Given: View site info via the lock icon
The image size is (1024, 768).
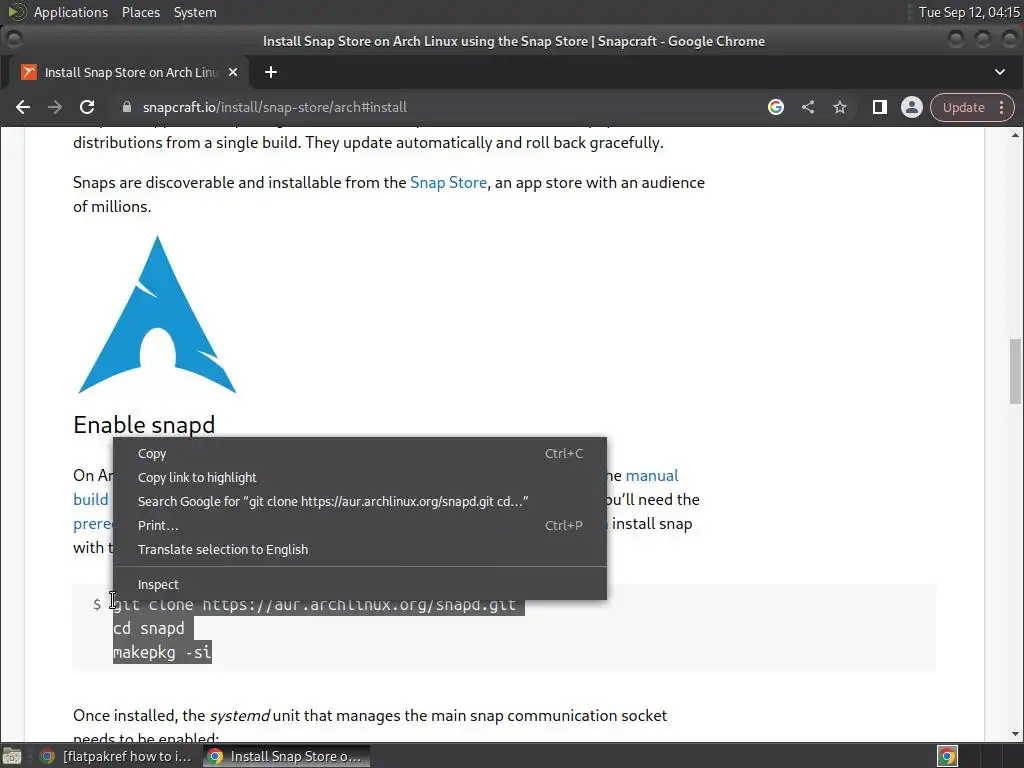Looking at the screenshot, I should pos(127,107).
